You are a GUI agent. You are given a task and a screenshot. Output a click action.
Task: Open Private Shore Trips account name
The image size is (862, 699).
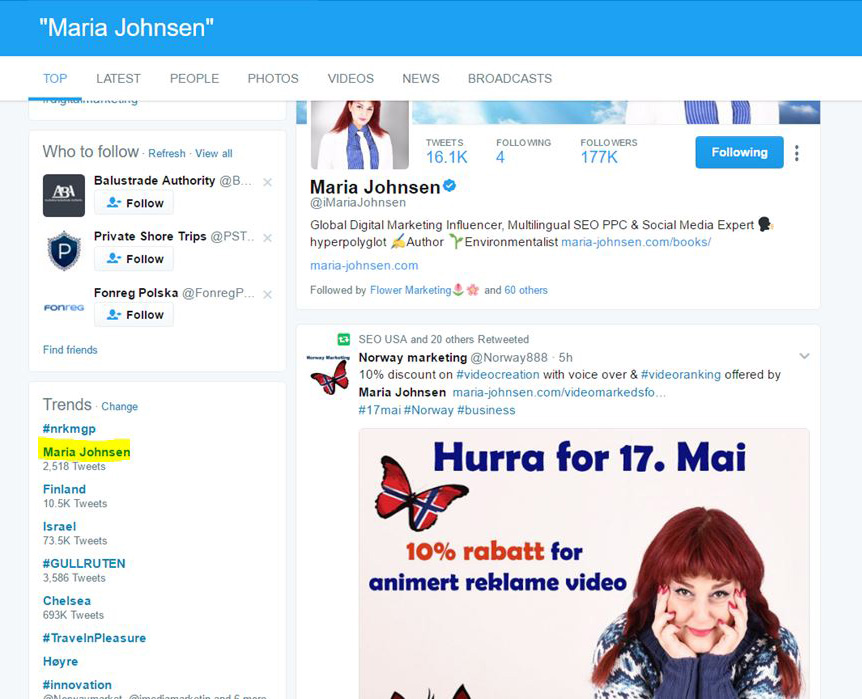tap(150, 236)
